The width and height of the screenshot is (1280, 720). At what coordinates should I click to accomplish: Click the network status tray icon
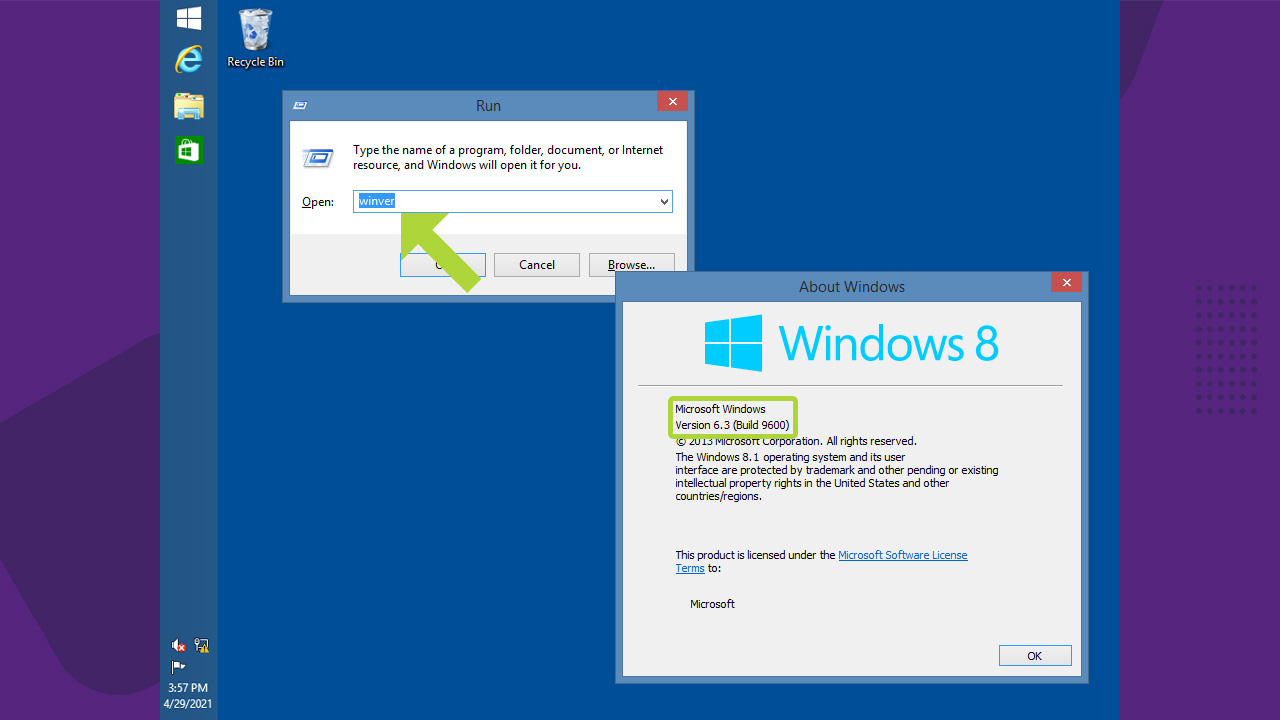(x=201, y=645)
